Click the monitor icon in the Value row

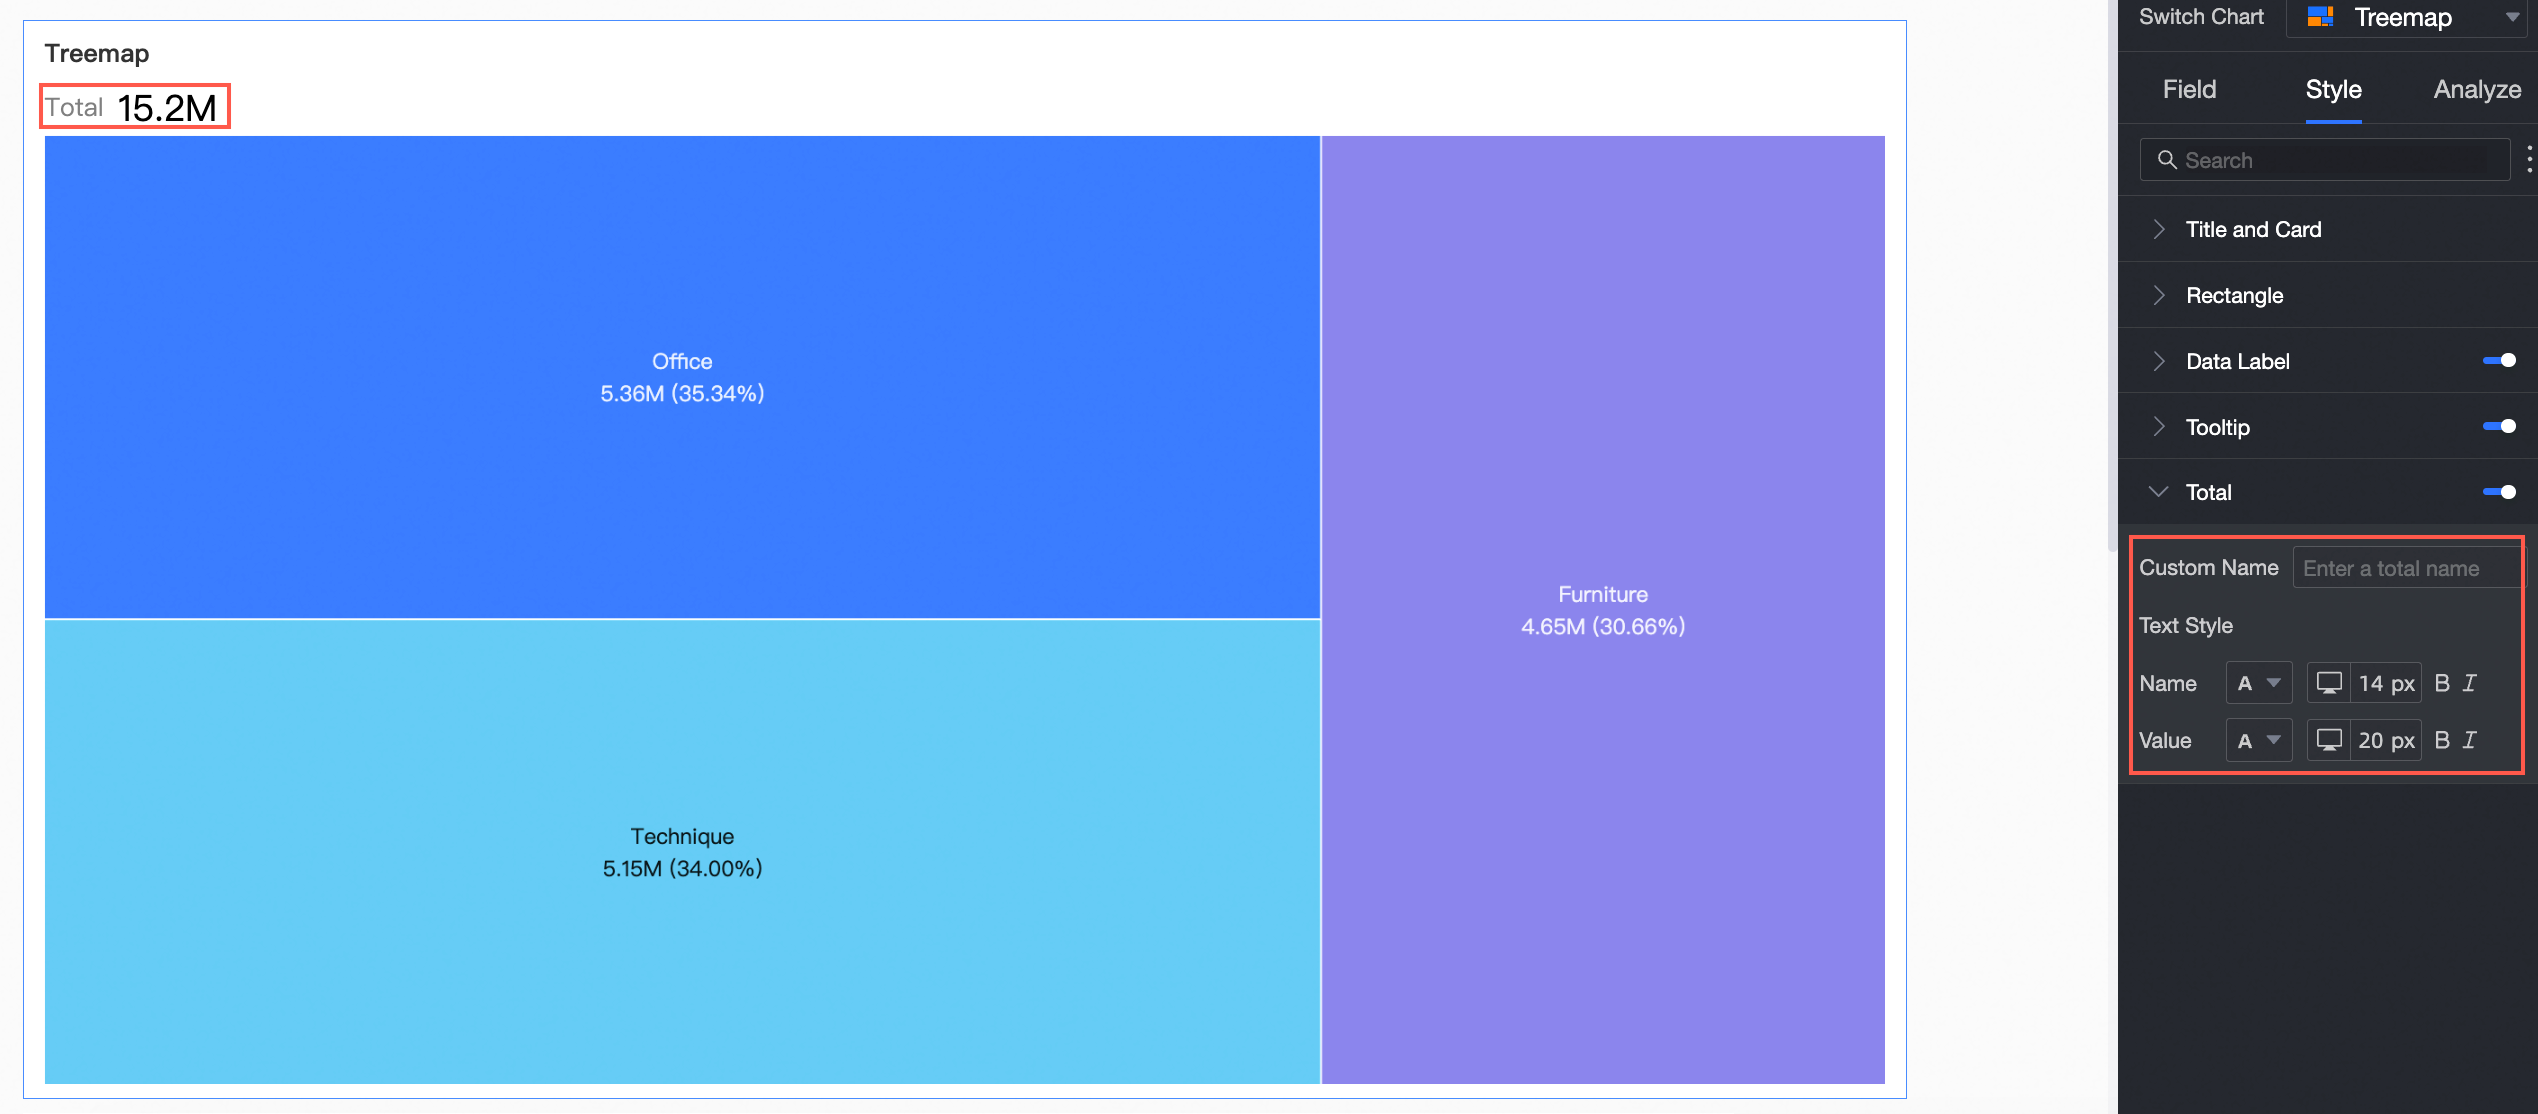tap(2329, 740)
